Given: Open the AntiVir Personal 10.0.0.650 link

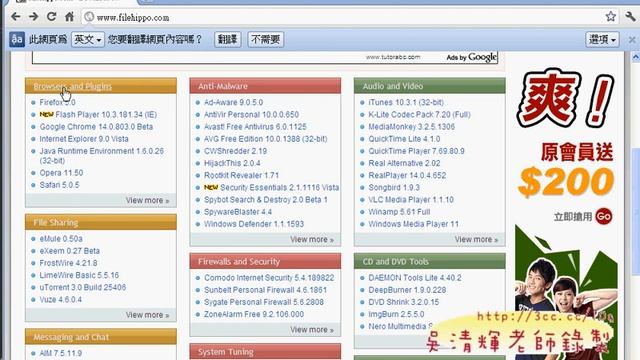Looking at the screenshot, I should point(251,115).
